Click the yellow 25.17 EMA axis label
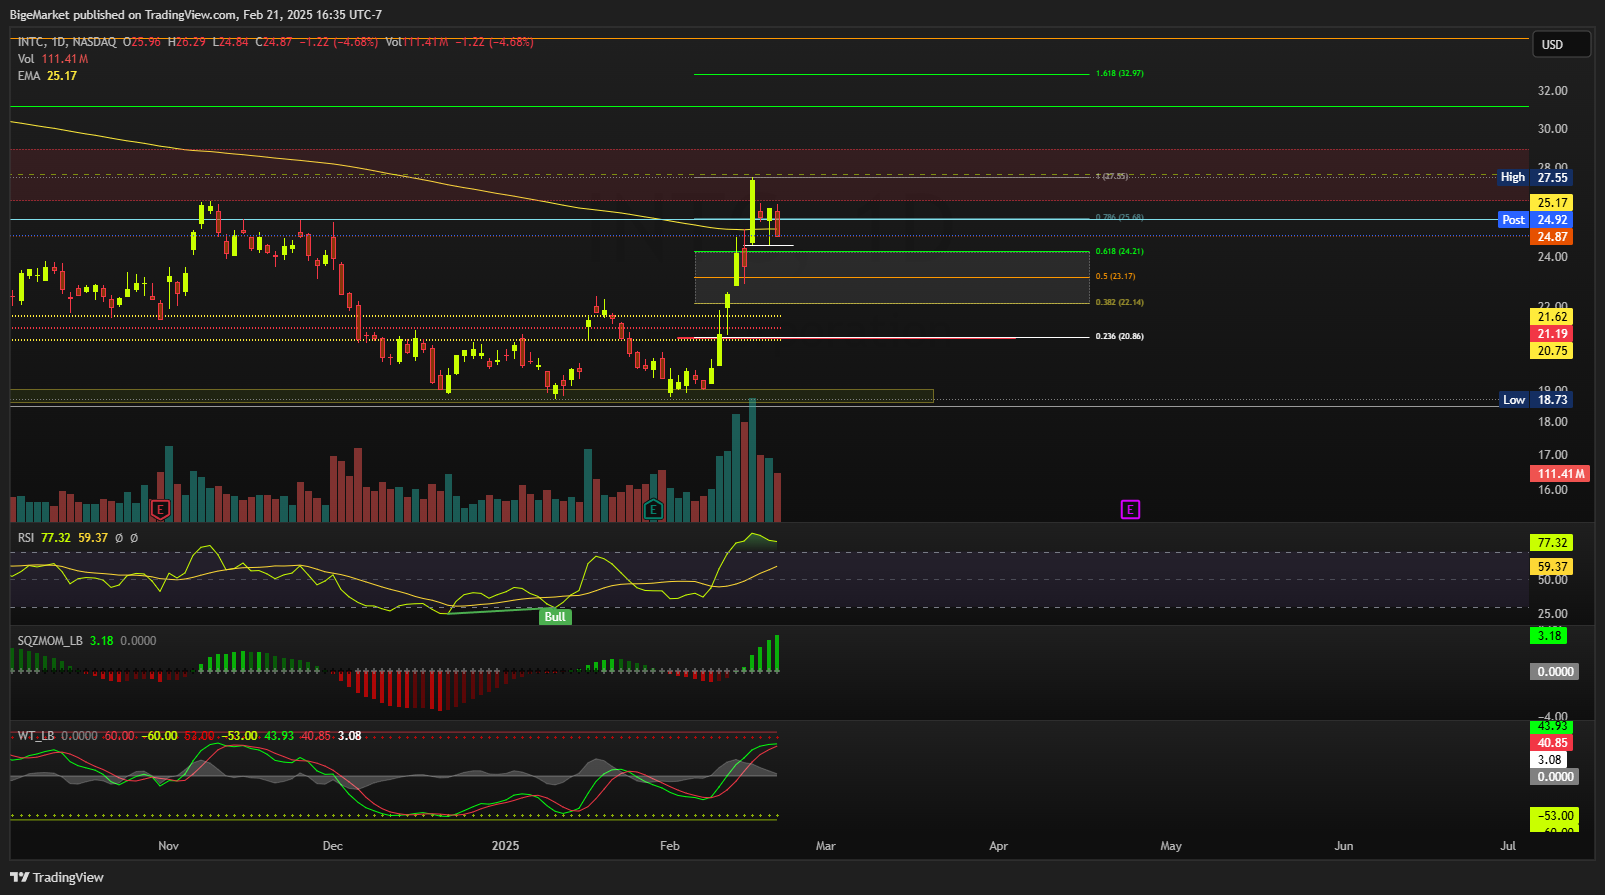 point(1552,203)
